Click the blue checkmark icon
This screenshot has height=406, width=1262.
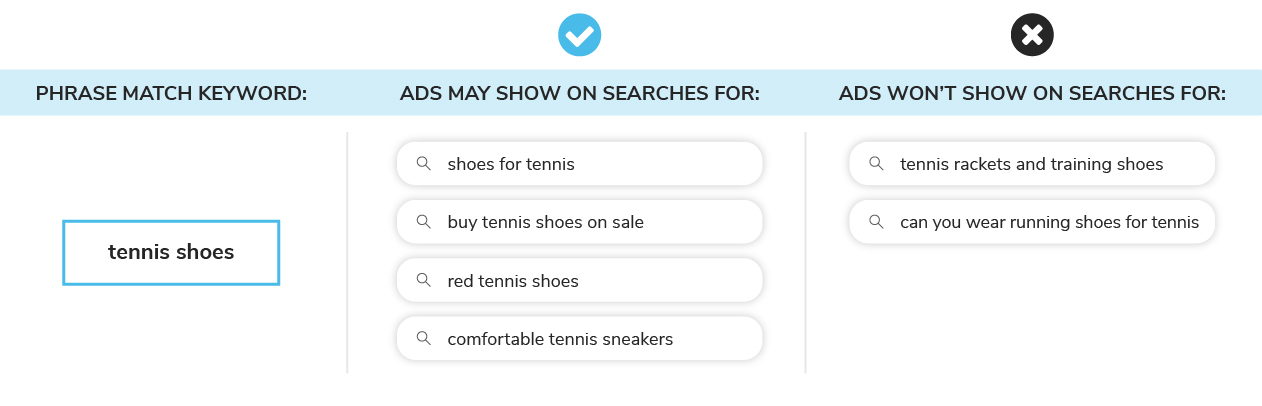pos(579,36)
